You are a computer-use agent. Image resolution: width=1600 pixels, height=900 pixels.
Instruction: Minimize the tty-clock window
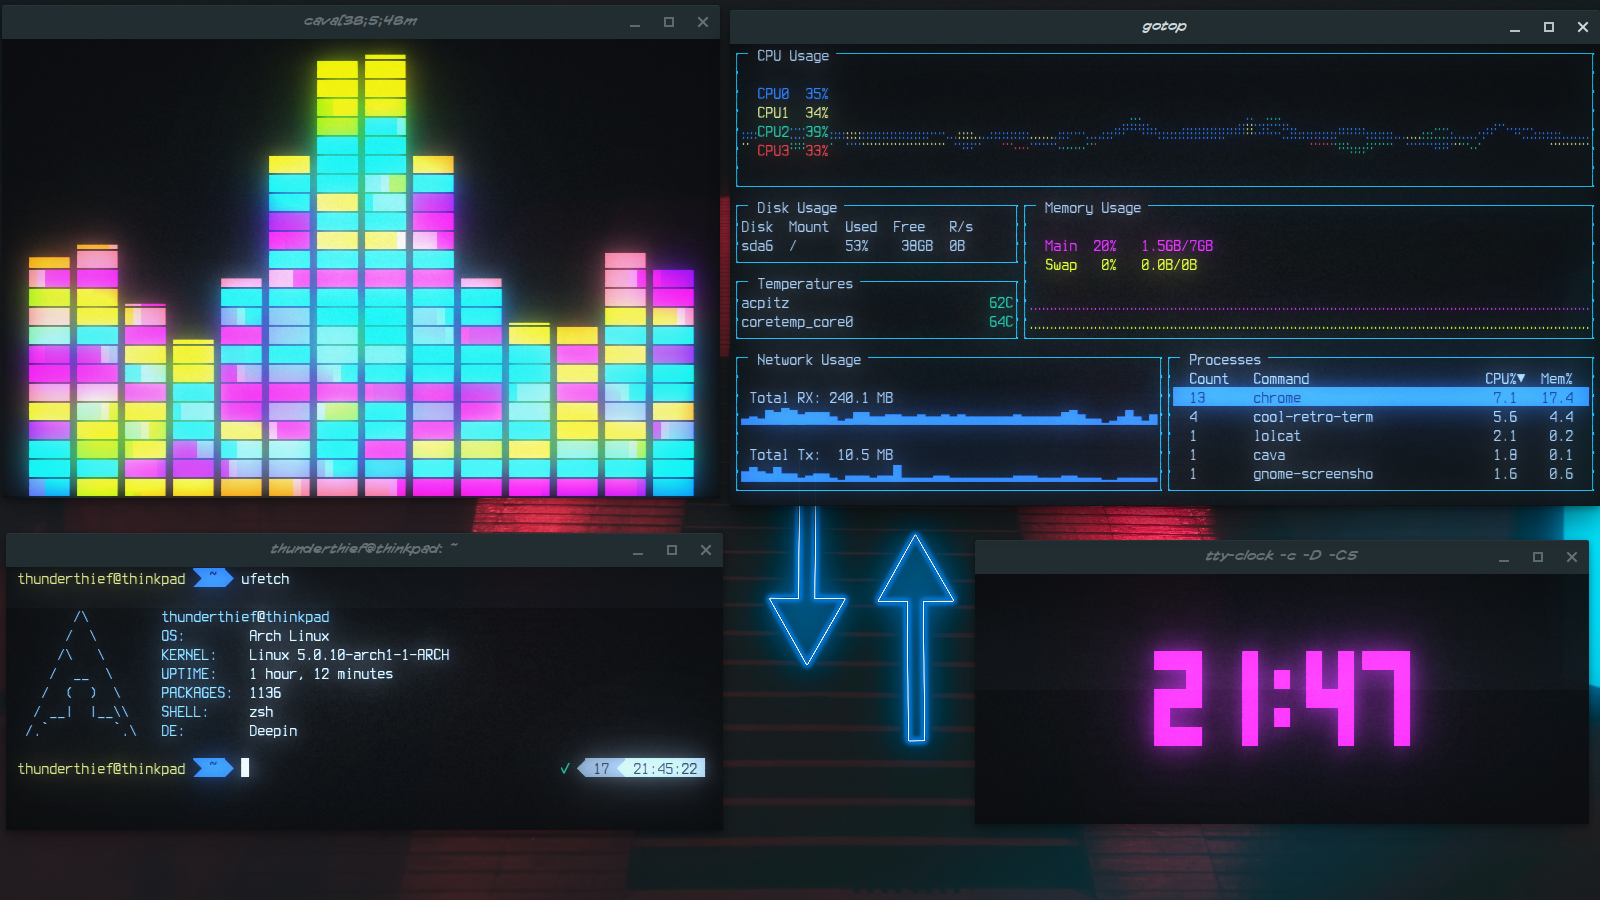pos(1504,558)
